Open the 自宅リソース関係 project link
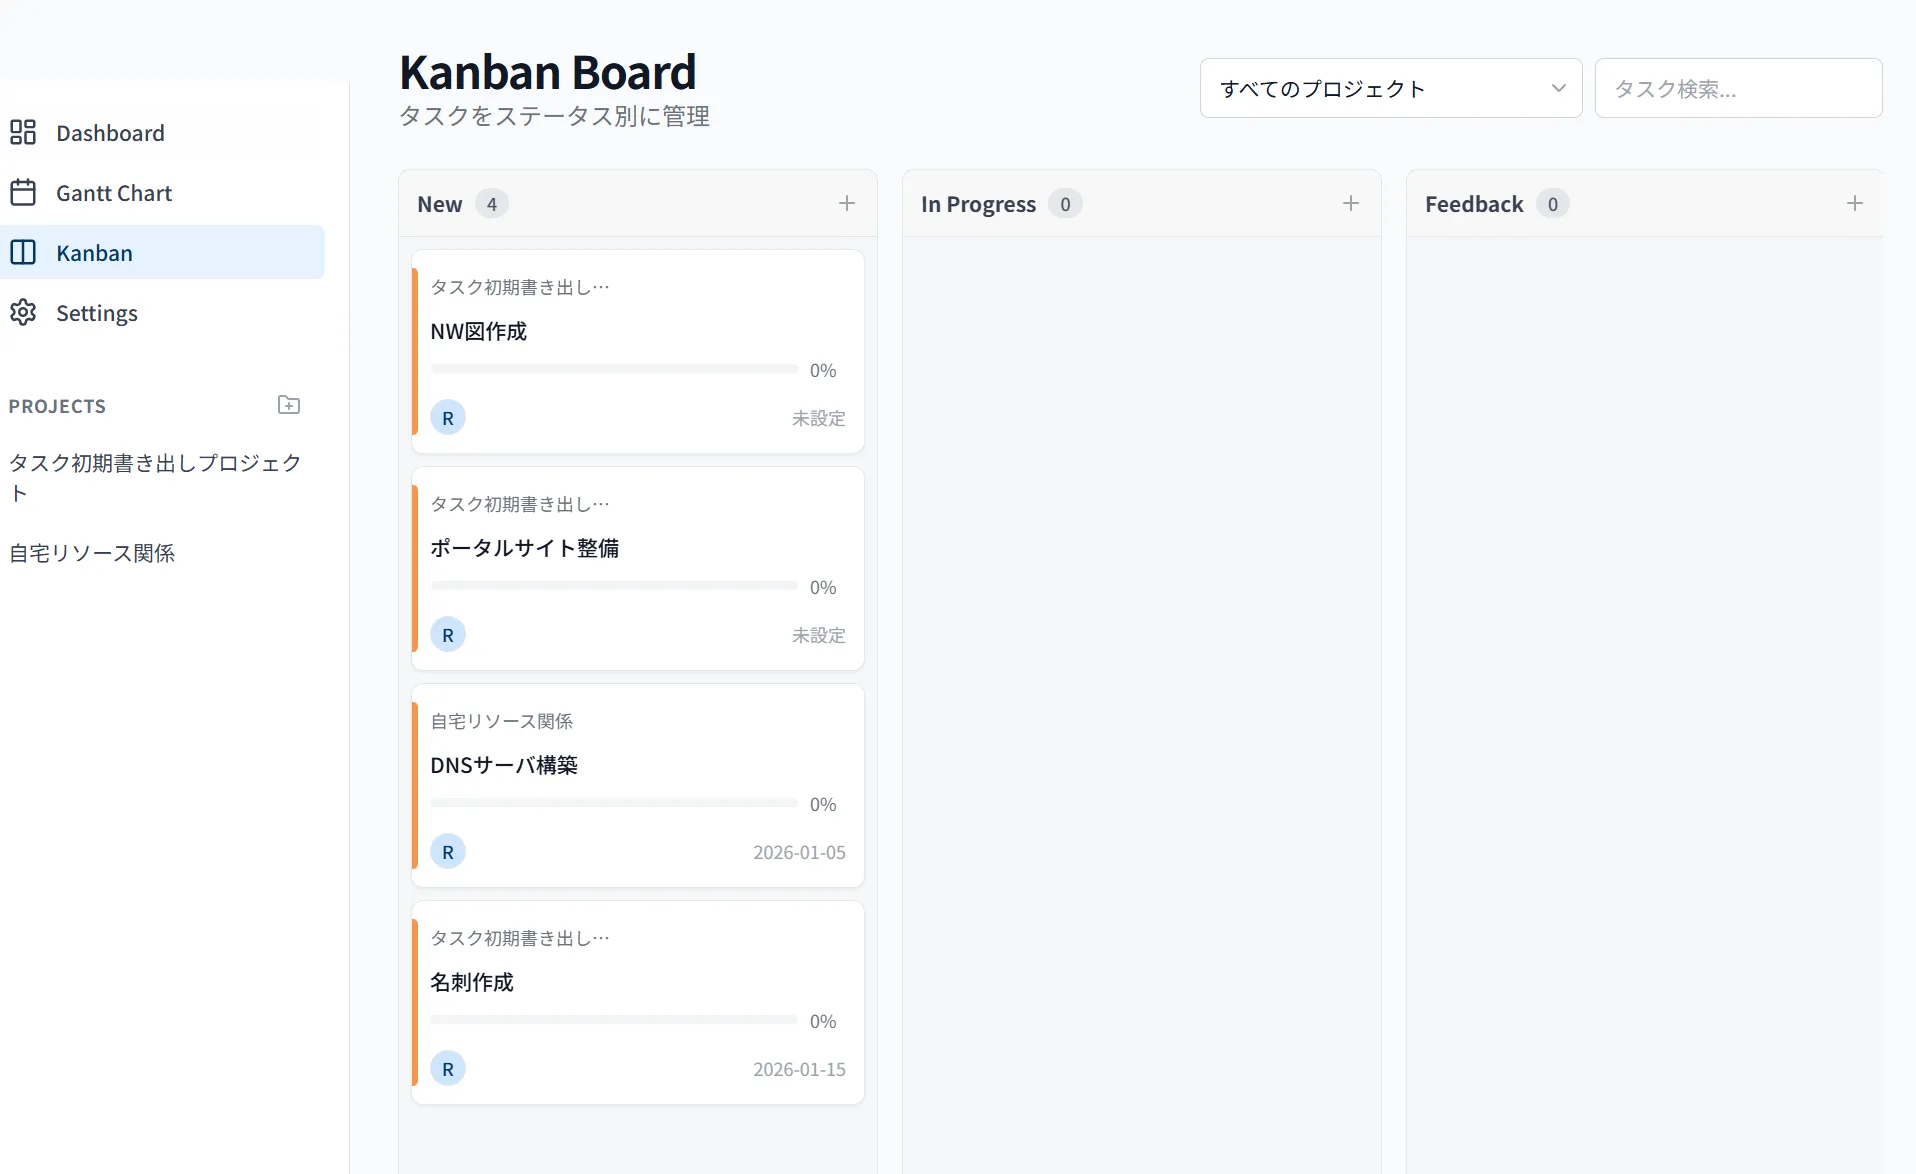 click(92, 553)
